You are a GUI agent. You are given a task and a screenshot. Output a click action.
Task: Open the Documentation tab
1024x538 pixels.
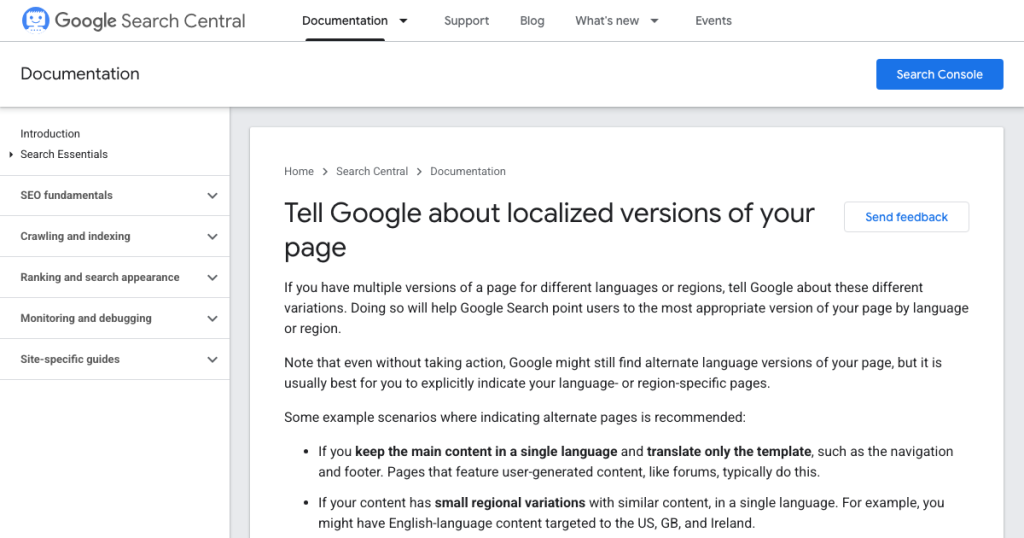tap(345, 21)
